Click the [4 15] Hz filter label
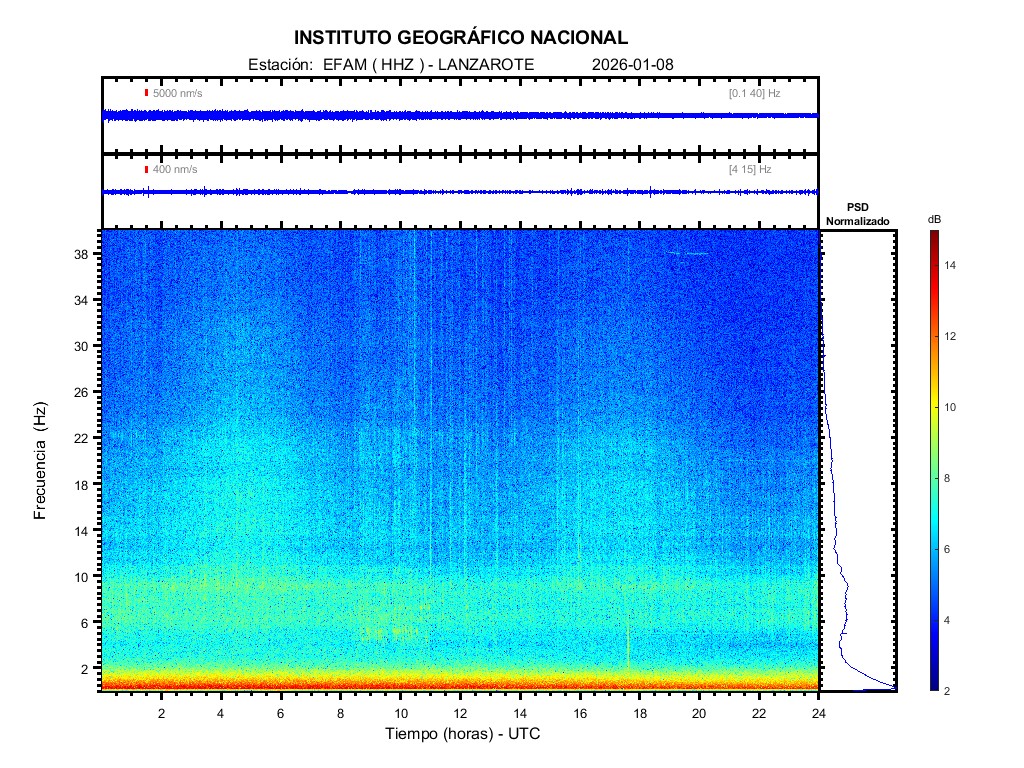 click(750, 169)
